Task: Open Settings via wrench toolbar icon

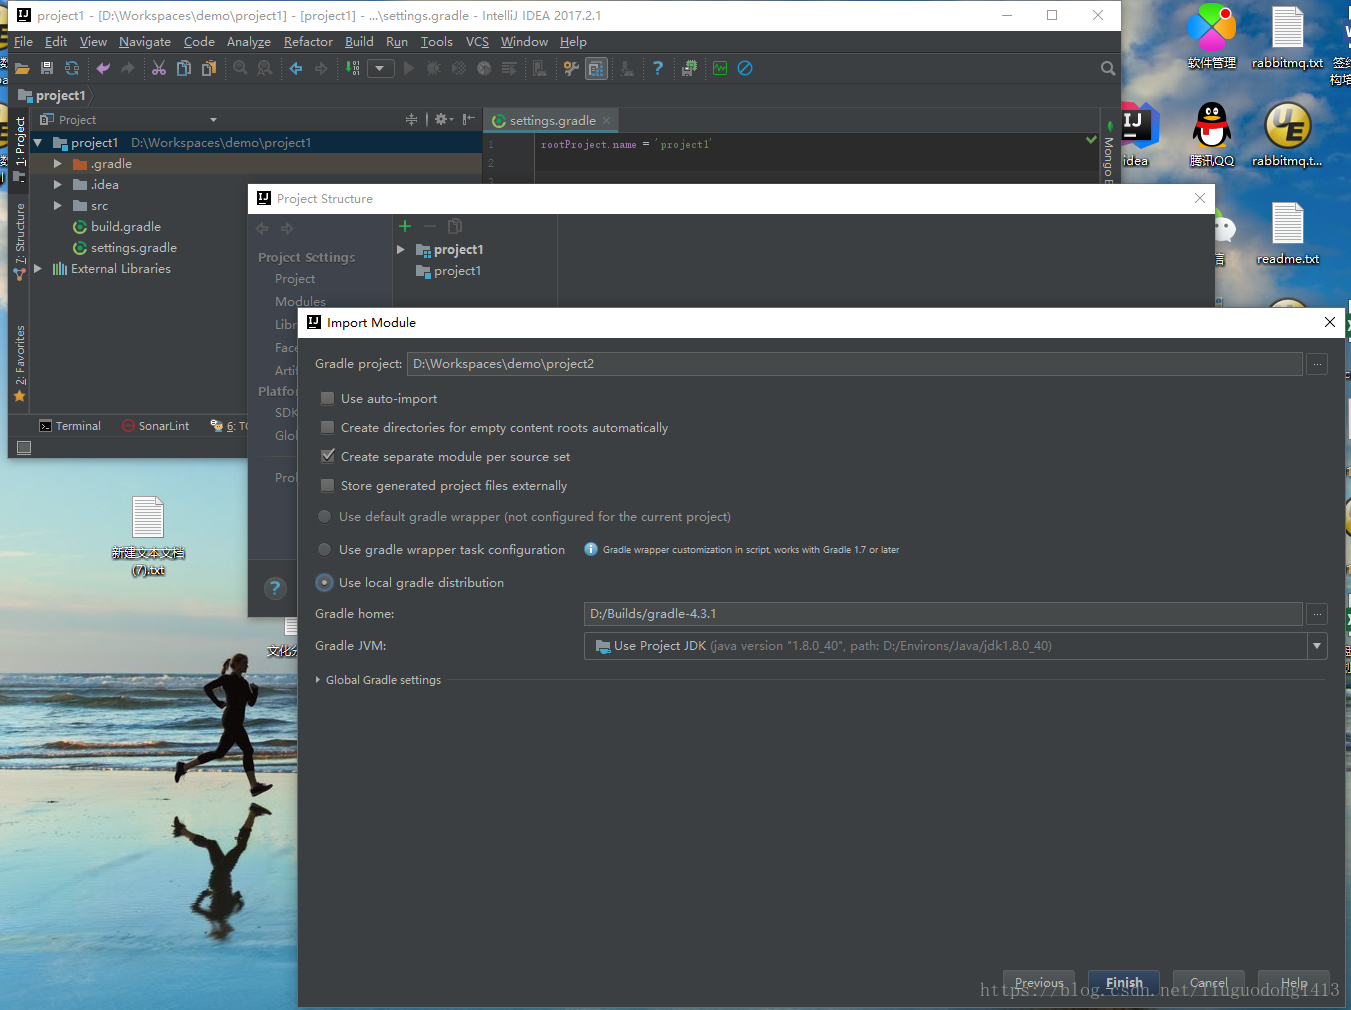Action: (x=571, y=68)
